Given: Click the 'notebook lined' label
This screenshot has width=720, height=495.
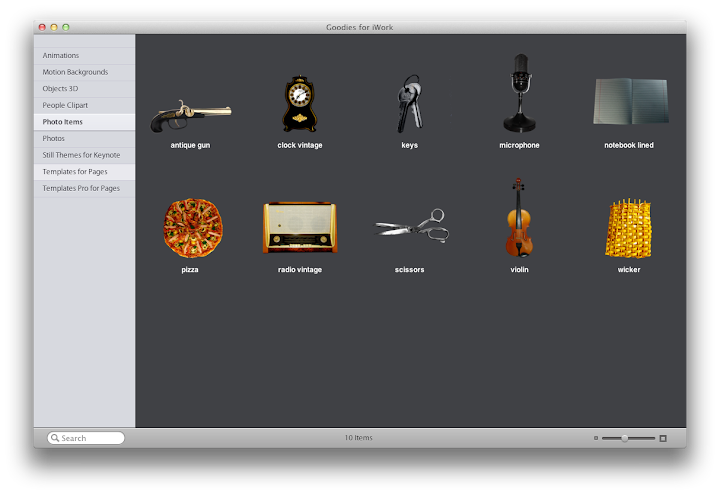Looking at the screenshot, I should [629, 145].
